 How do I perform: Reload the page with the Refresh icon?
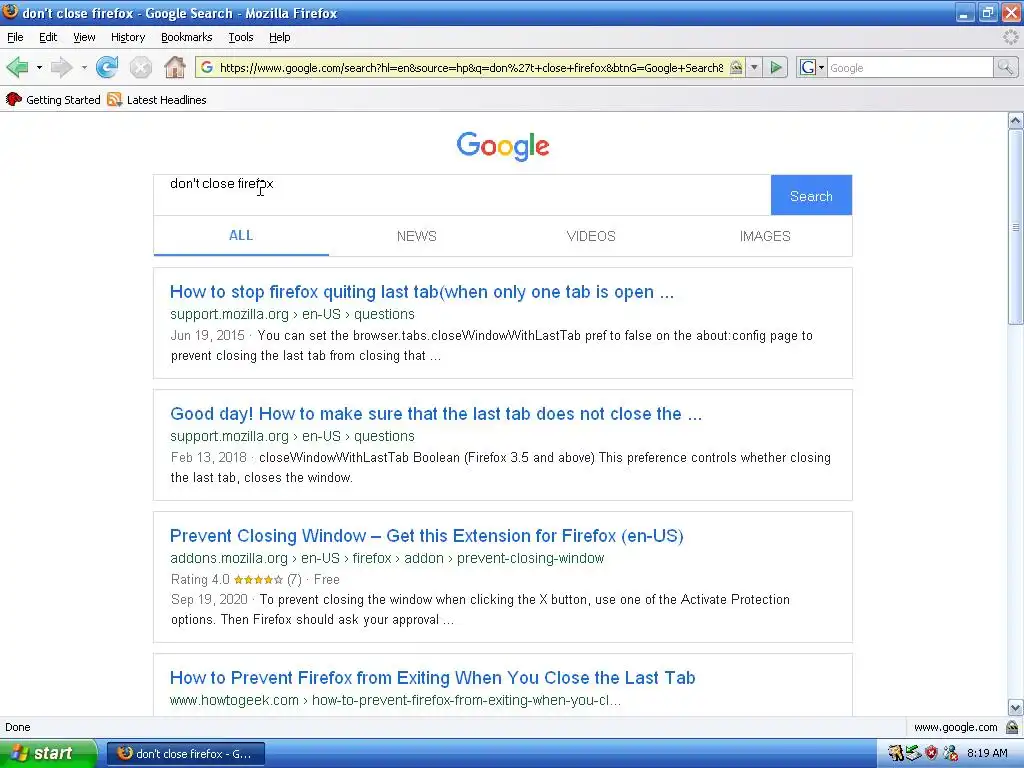coord(107,67)
